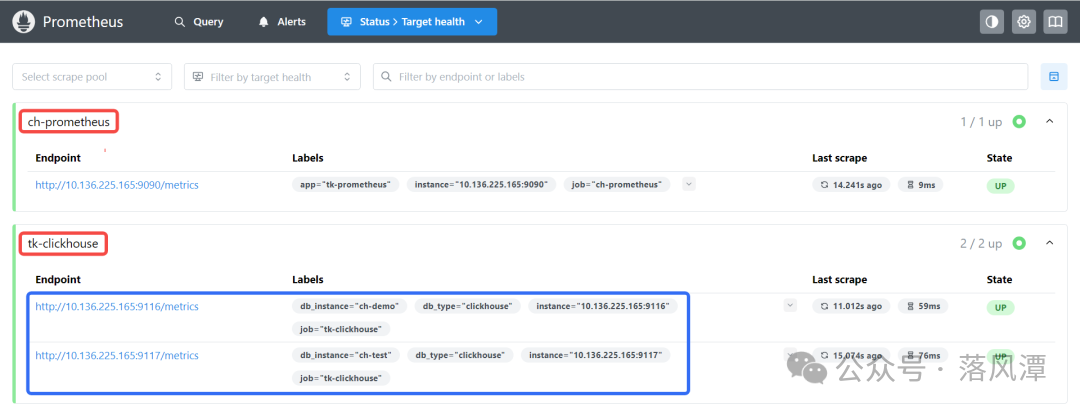Click the UP state badge for port 9116
Viewport: 1080px width, 411px height.
click(1000, 307)
